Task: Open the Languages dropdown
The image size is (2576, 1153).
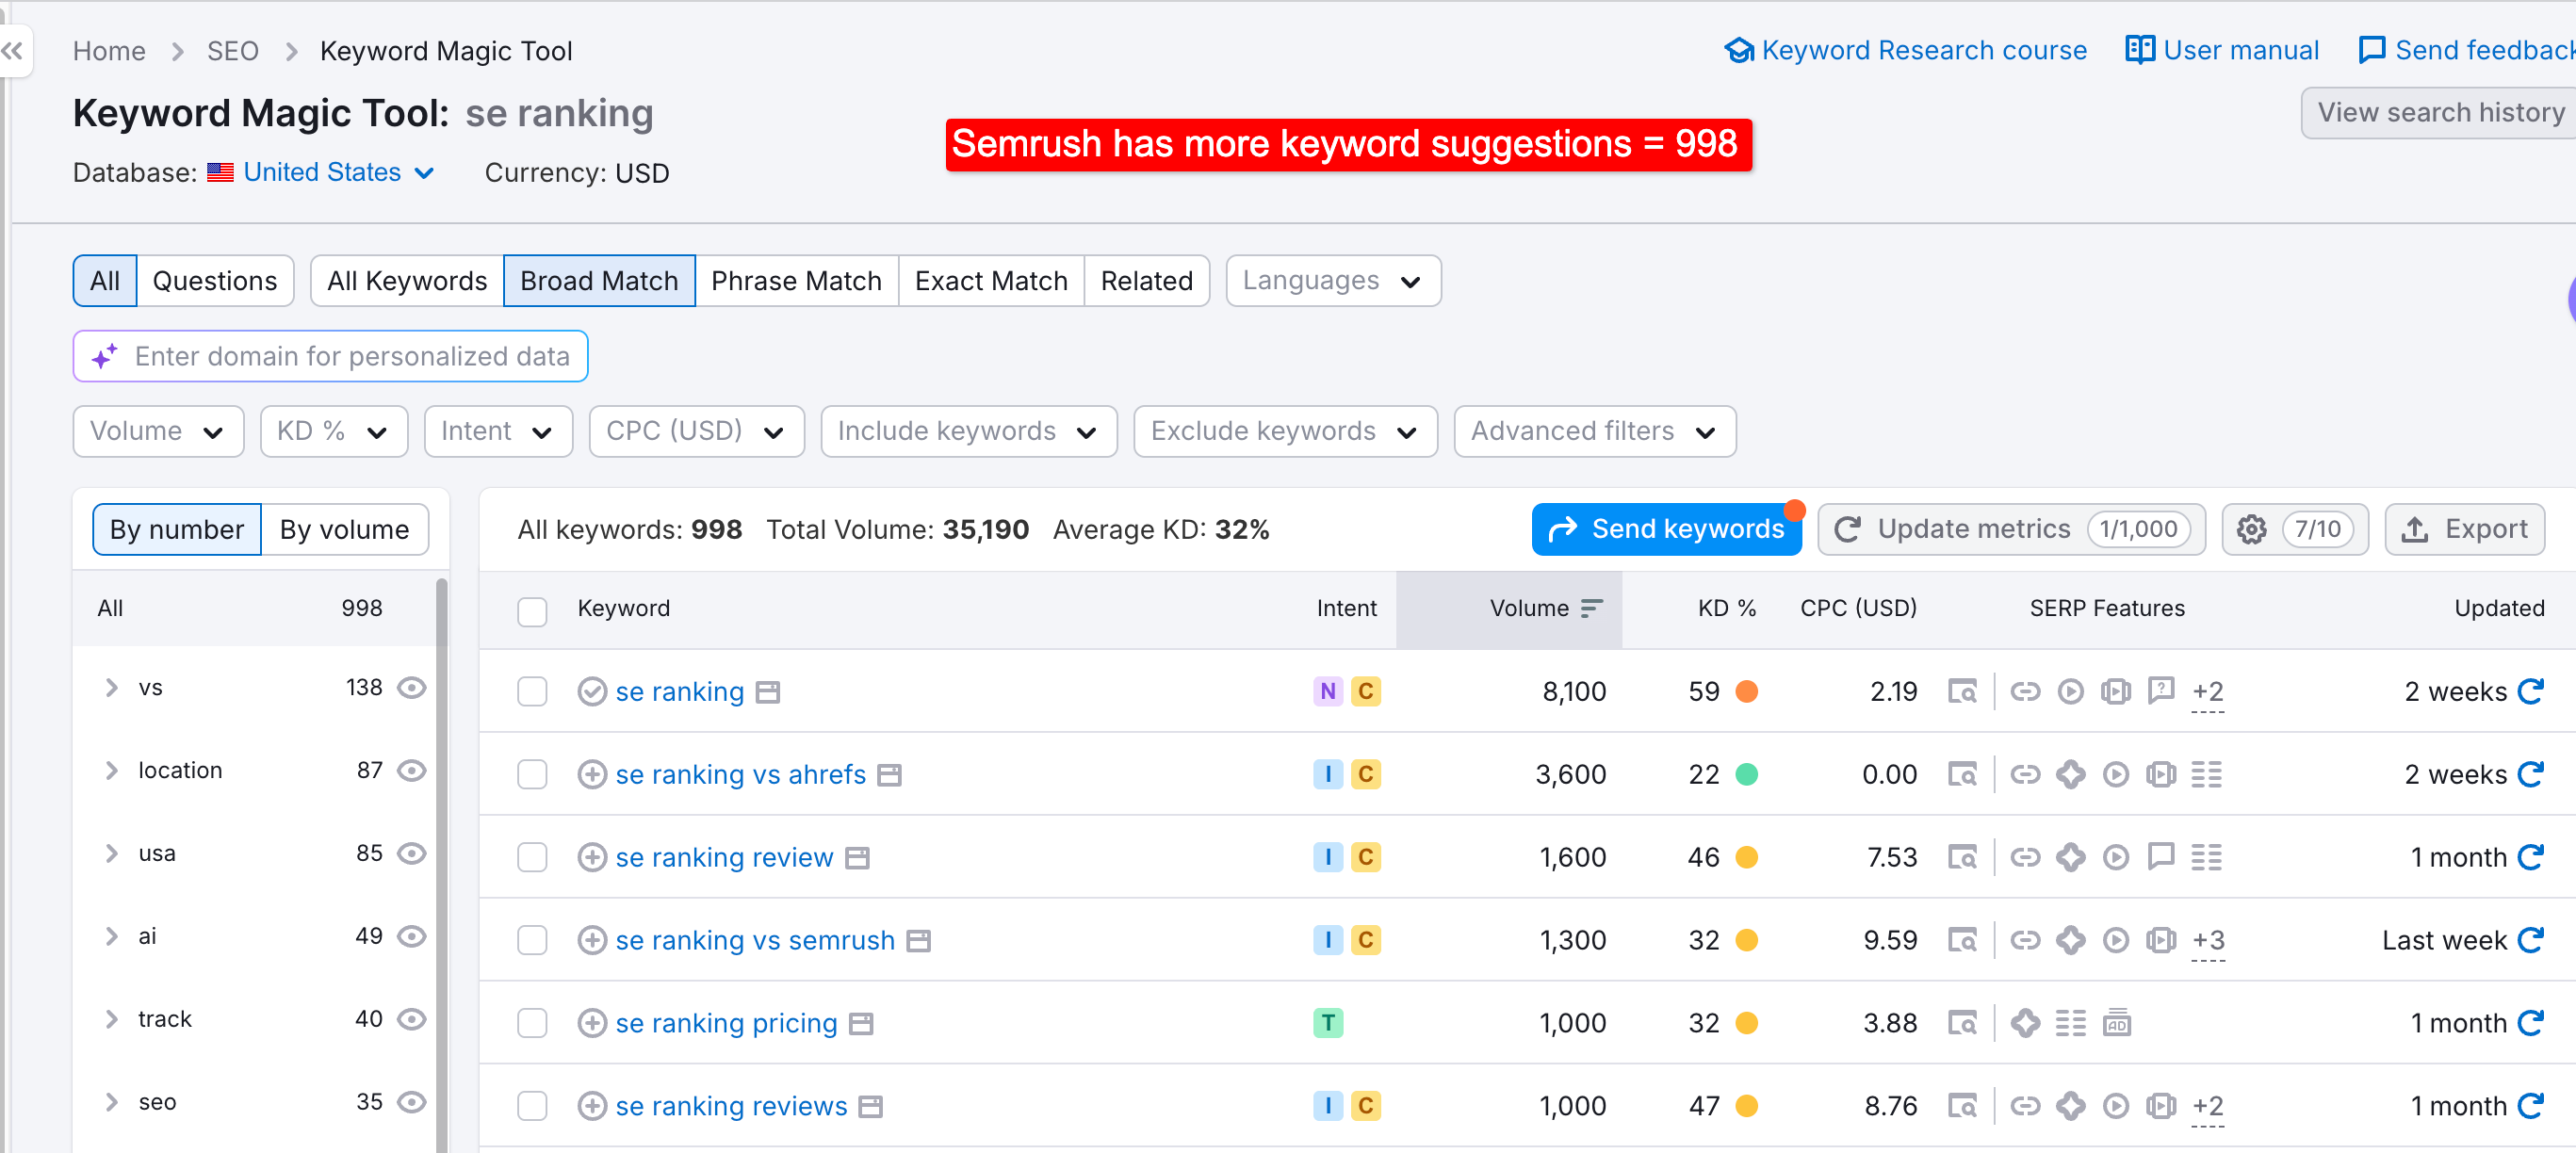Action: (1333, 281)
